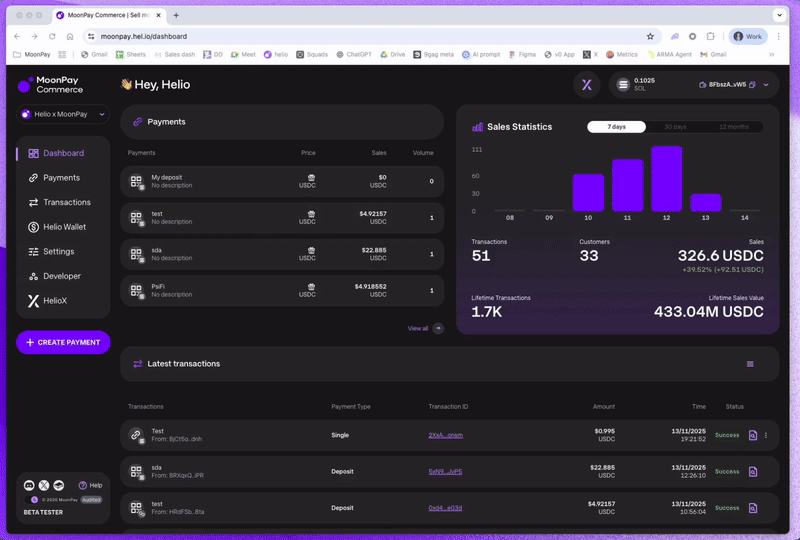This screenshot has width=800, height=540.
Task: Open the Developer section
Action: [x=55, y=276]
